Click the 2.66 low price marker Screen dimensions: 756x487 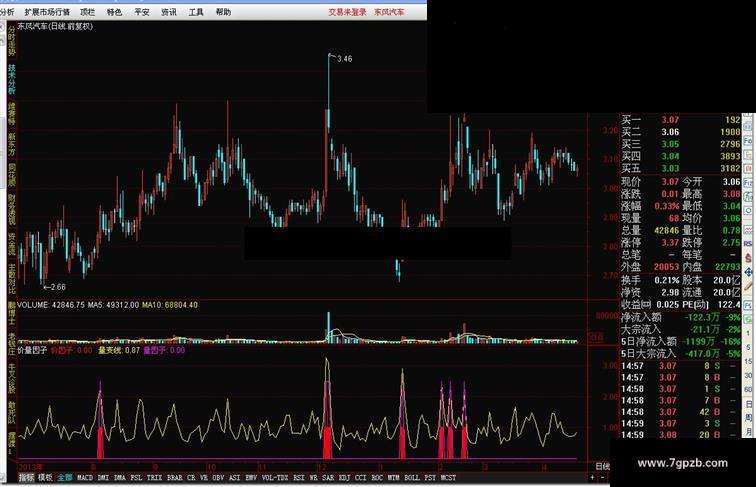pos(58,287)
